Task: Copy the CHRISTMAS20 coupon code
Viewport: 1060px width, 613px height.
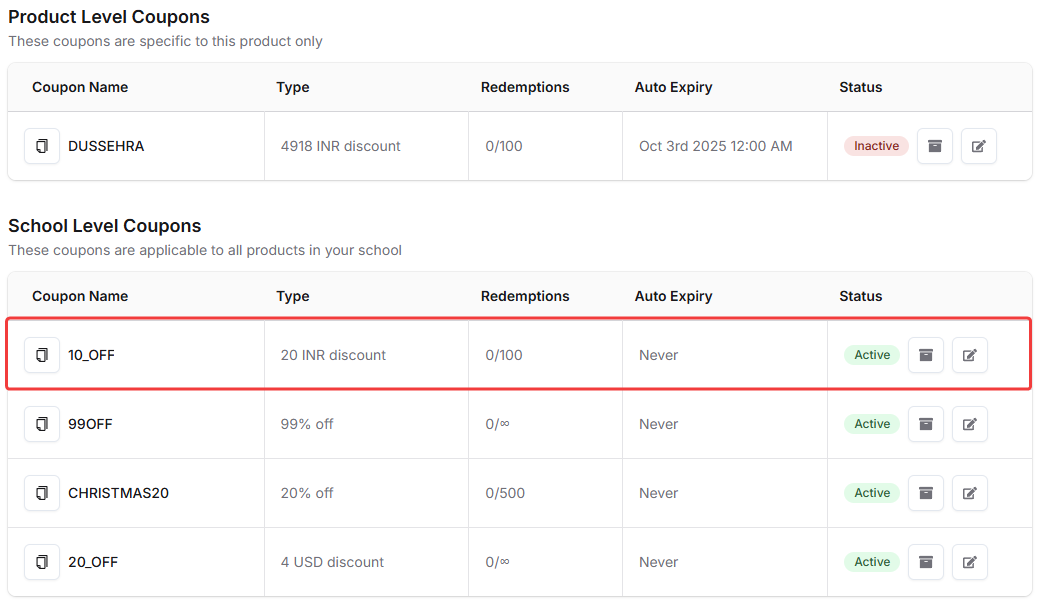Action: 42,493
